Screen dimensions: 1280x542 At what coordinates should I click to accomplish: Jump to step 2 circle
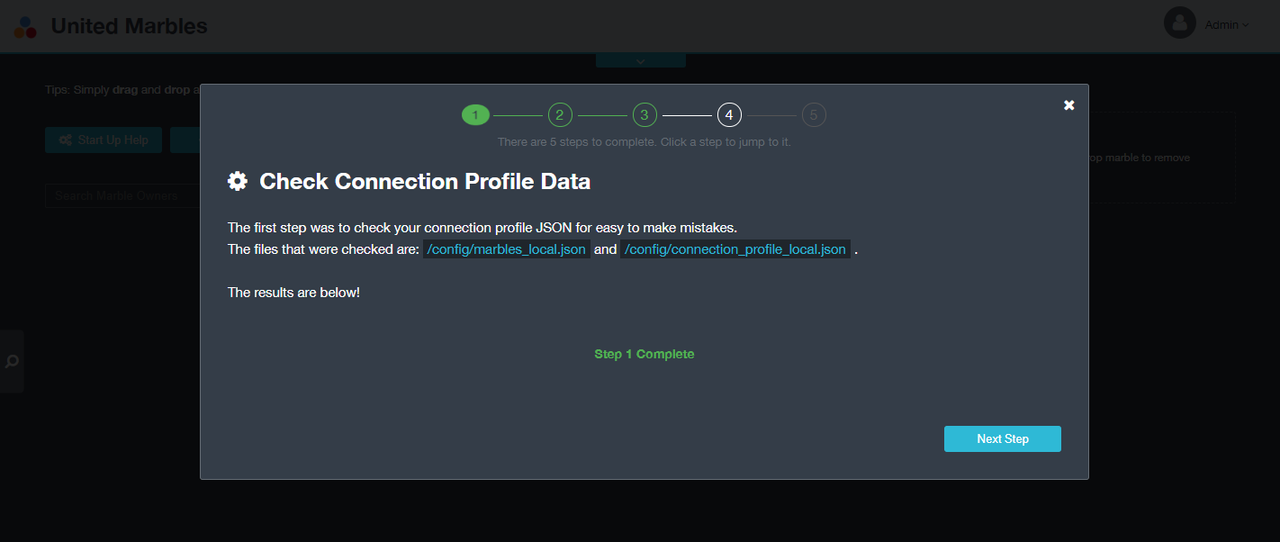coord(559,115)
